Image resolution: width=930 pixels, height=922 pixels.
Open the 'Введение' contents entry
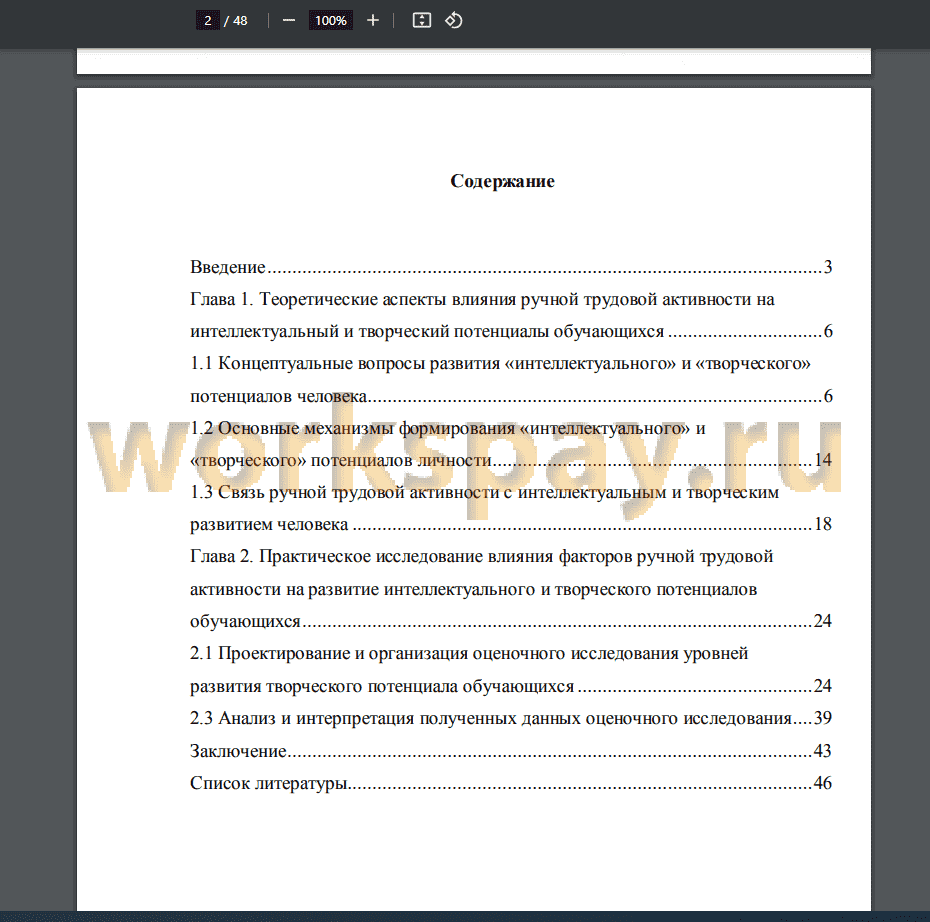tap(511, 267)
